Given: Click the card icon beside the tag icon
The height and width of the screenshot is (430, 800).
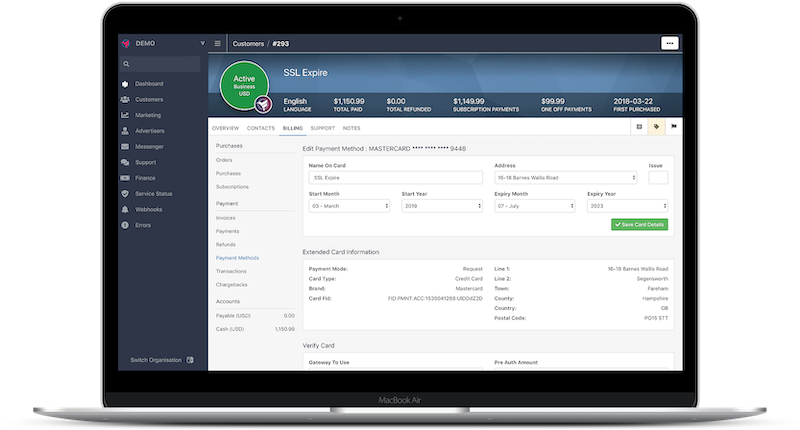Looking at the screenshot, I should coord(639,127).
